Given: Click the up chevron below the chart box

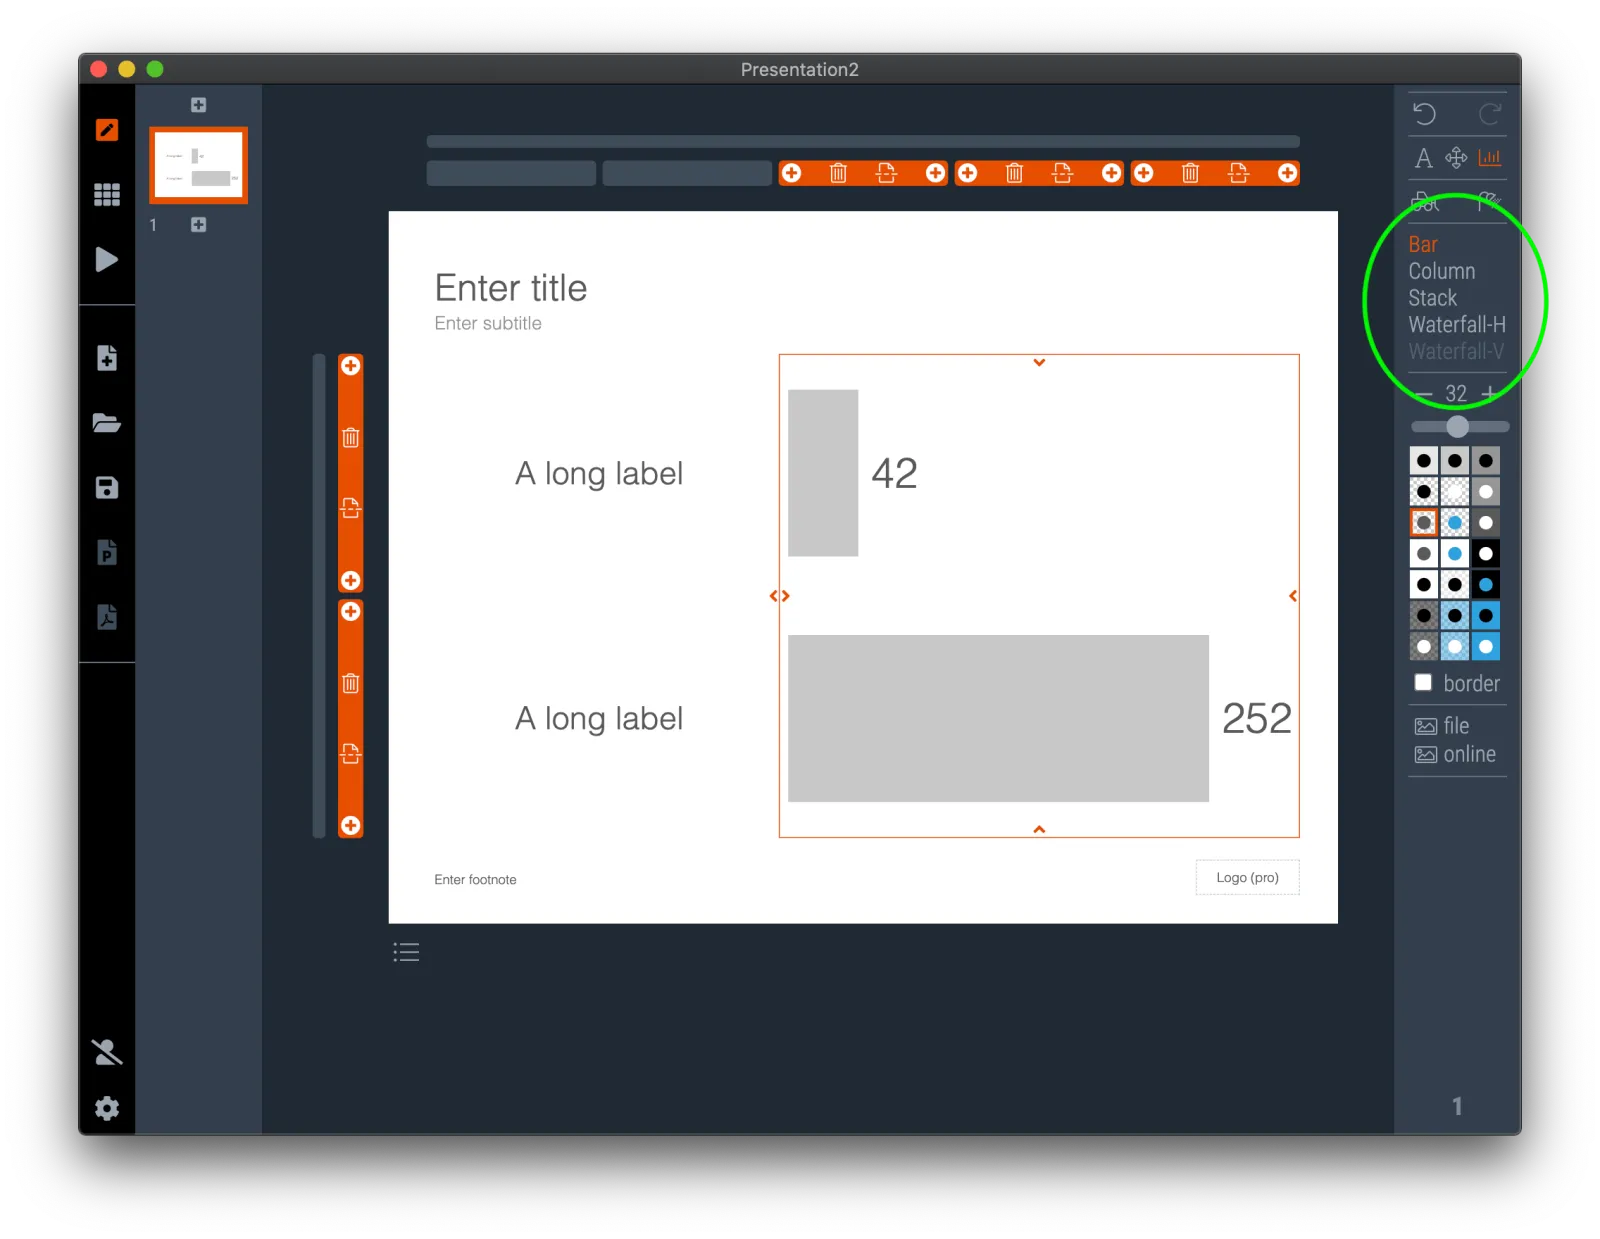Looking at the screenshot, I should (1039, 829).
